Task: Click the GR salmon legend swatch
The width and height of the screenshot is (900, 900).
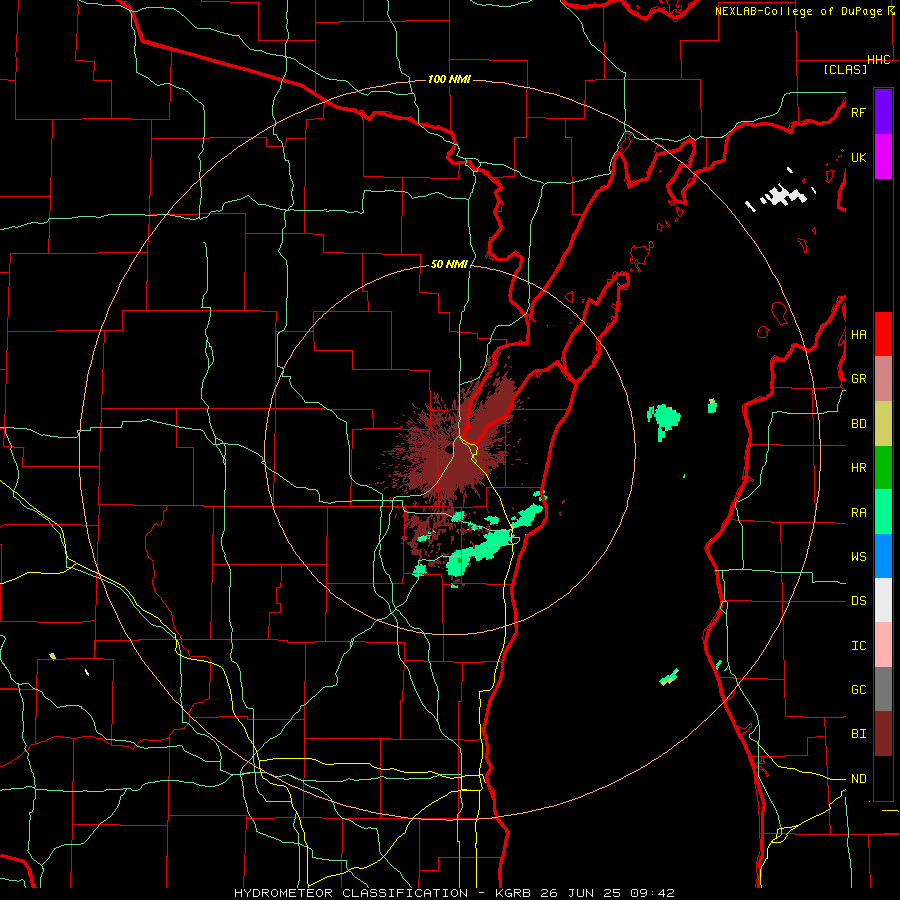Action: coord(883,379)
